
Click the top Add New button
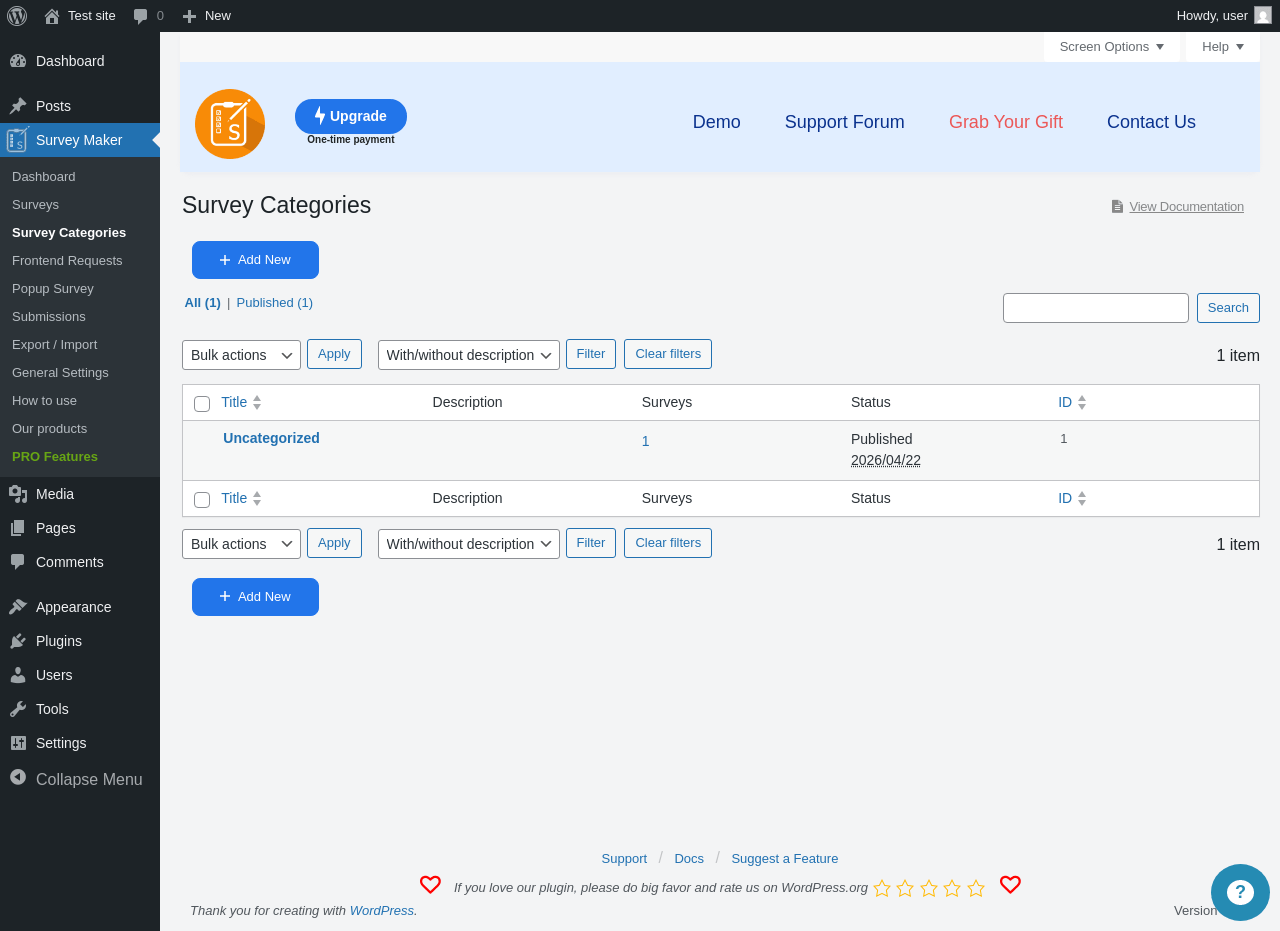coord(255,260)
